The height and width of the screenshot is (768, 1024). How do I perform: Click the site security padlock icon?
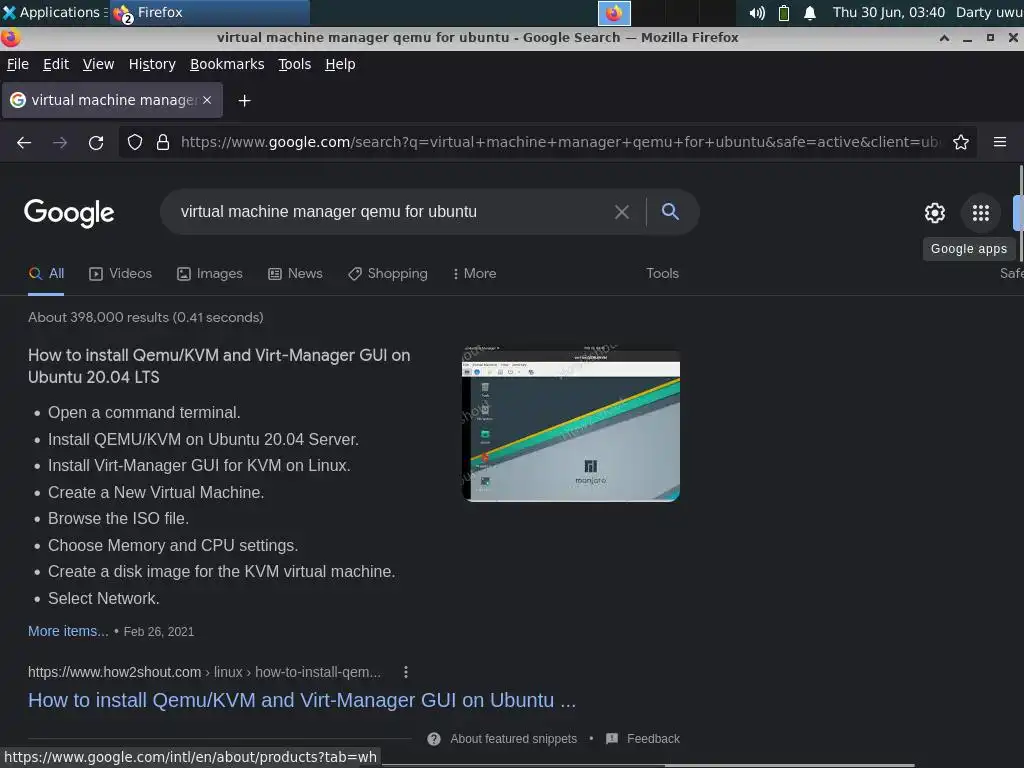pyautogui.click(x=163, y=142)
